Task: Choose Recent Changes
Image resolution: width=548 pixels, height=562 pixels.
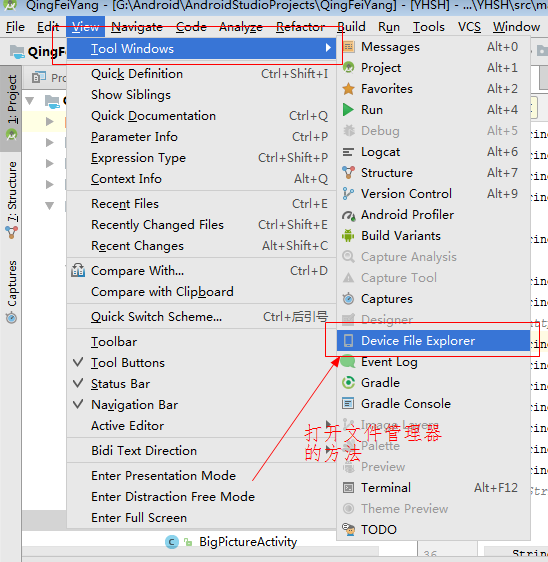Action: pos(201,246)
